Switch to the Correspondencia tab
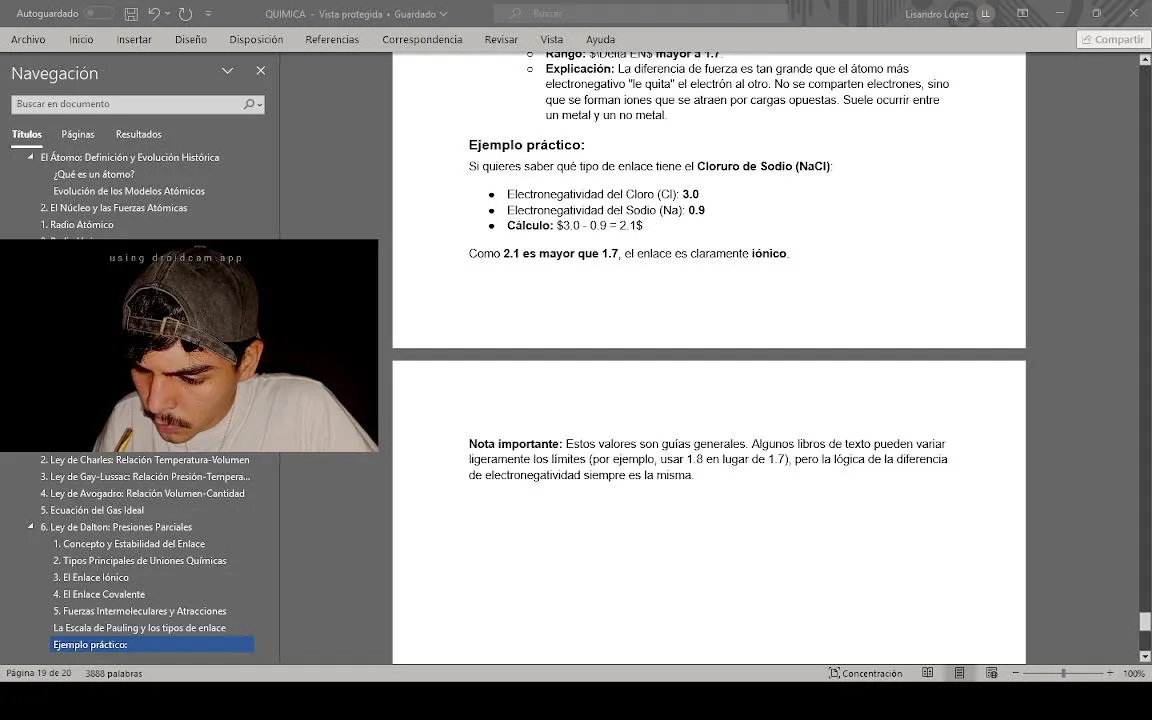 tap(422, 40)
